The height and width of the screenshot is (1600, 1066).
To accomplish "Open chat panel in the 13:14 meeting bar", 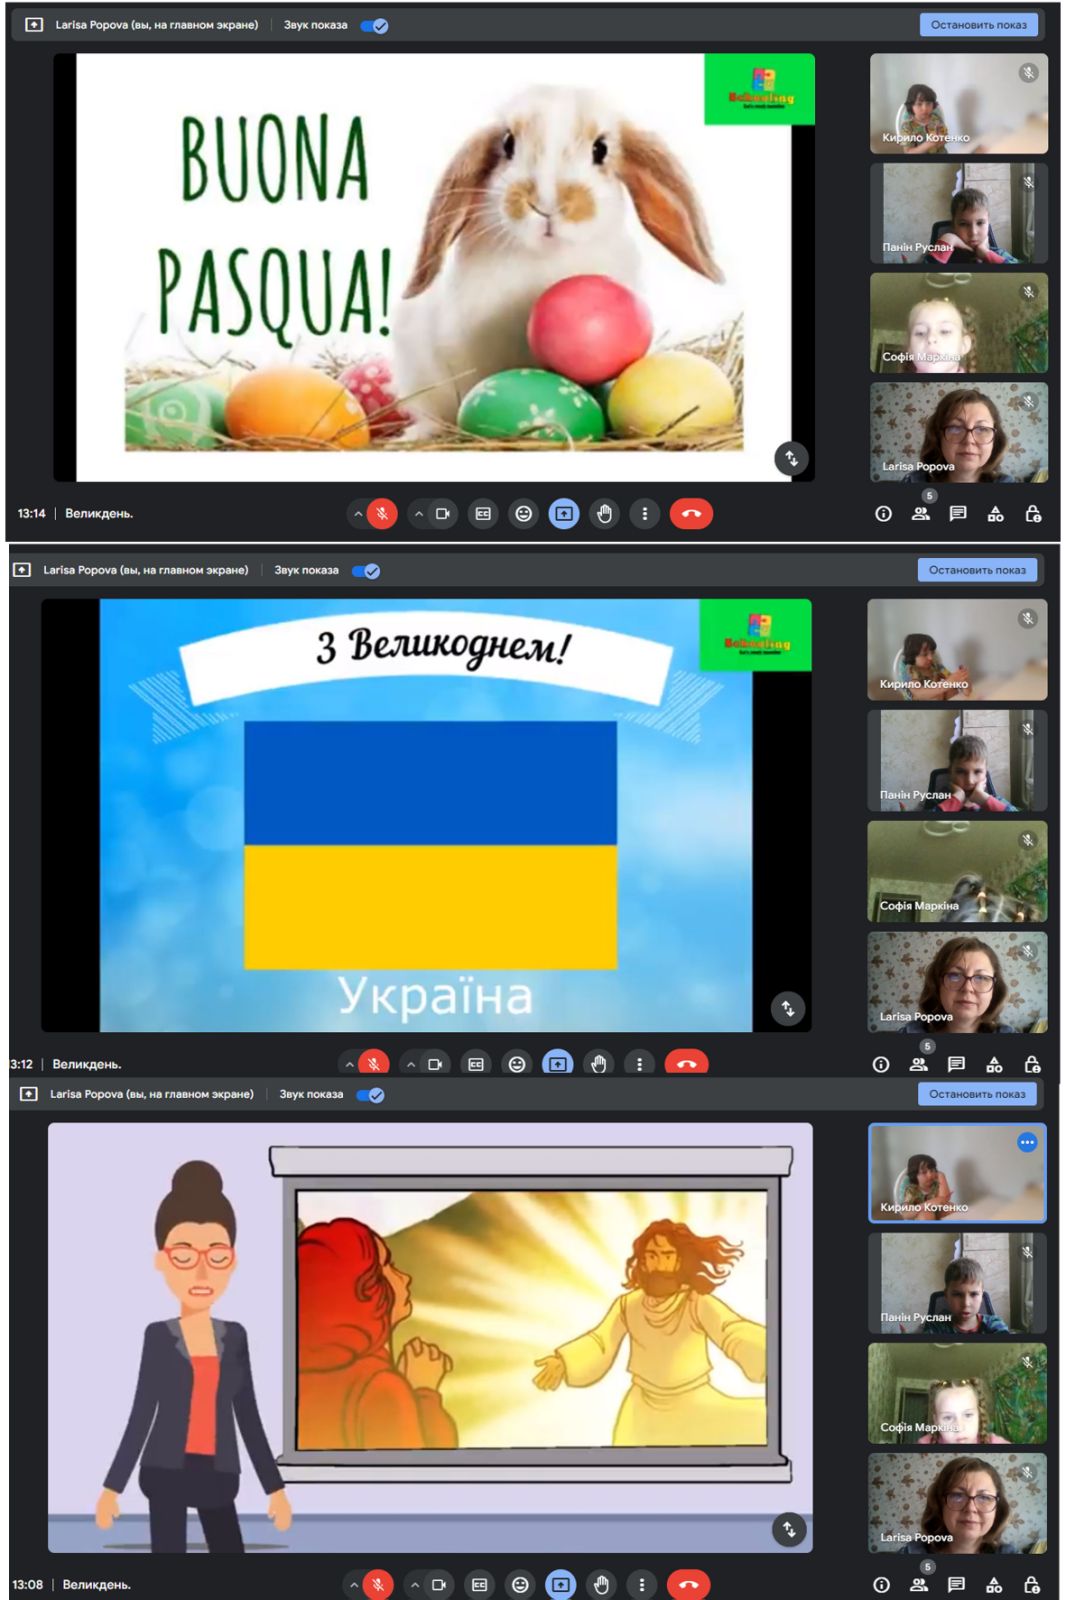I will pyautogui.click(x=957, y=514).
